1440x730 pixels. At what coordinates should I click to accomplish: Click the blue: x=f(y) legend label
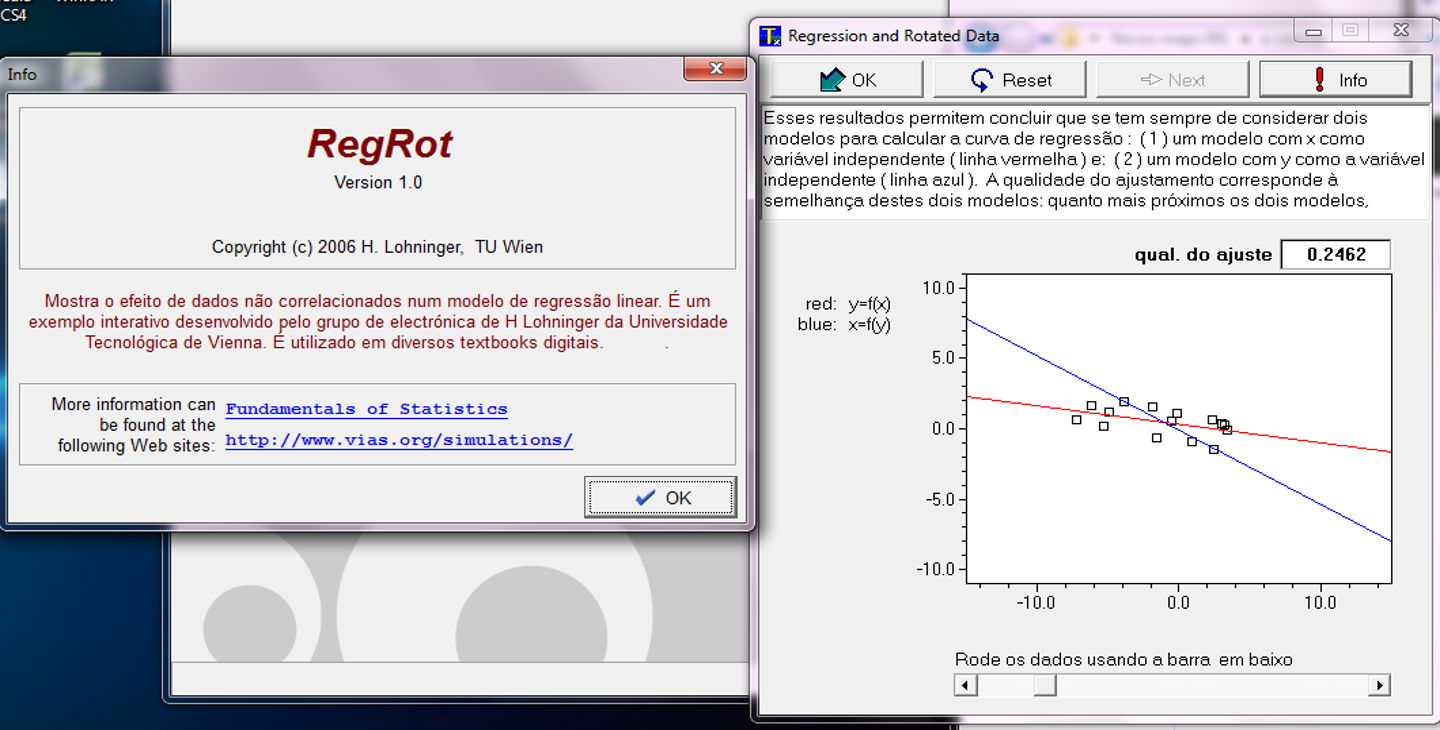[x=844, y=324]
